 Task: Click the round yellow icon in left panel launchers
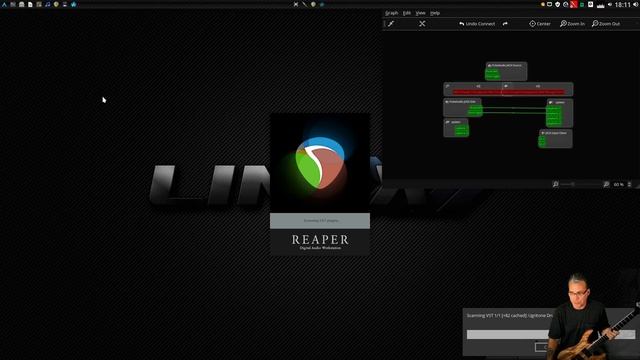coord(56,4)
